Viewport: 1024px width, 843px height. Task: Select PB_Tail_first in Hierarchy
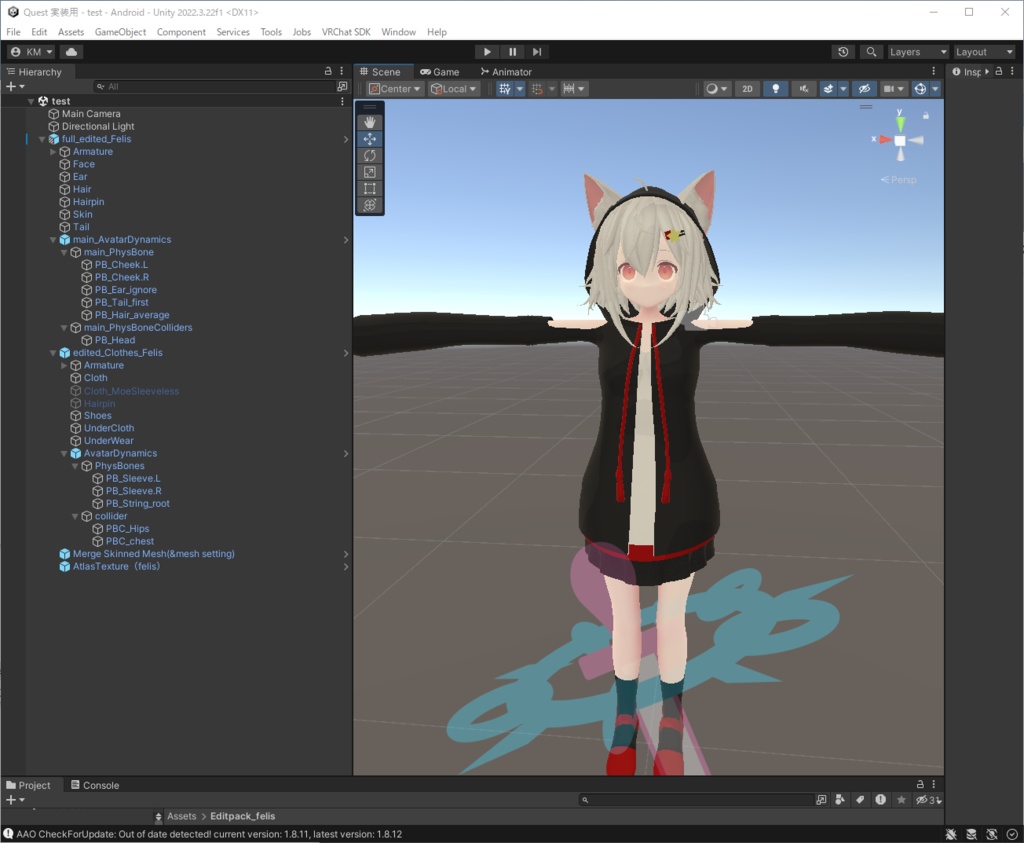click(121, 302)
